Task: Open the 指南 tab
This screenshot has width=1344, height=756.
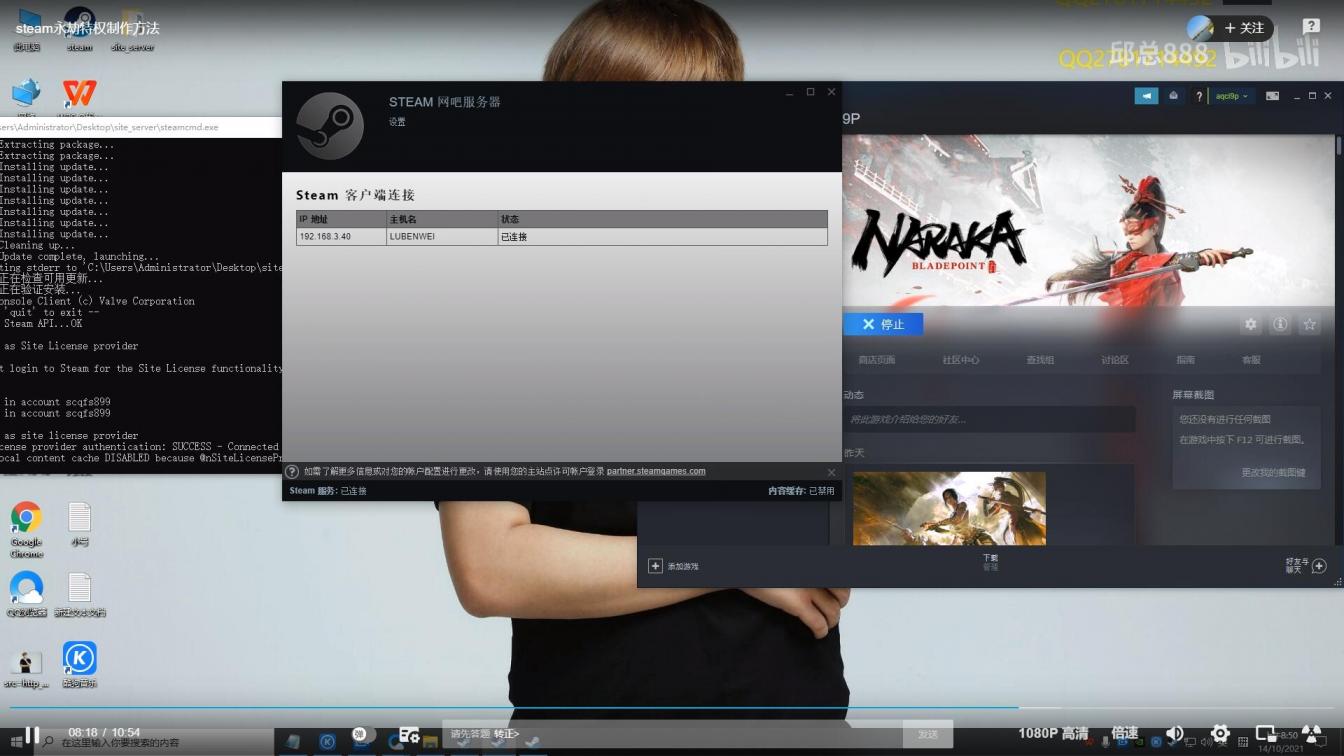Action: tap(1185, 360)
